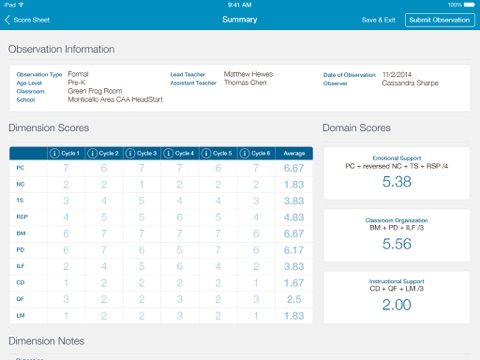Viewport: 480px width, 360px height.
Task: Tap the Domain Scores heading
Action: (356, 128)
